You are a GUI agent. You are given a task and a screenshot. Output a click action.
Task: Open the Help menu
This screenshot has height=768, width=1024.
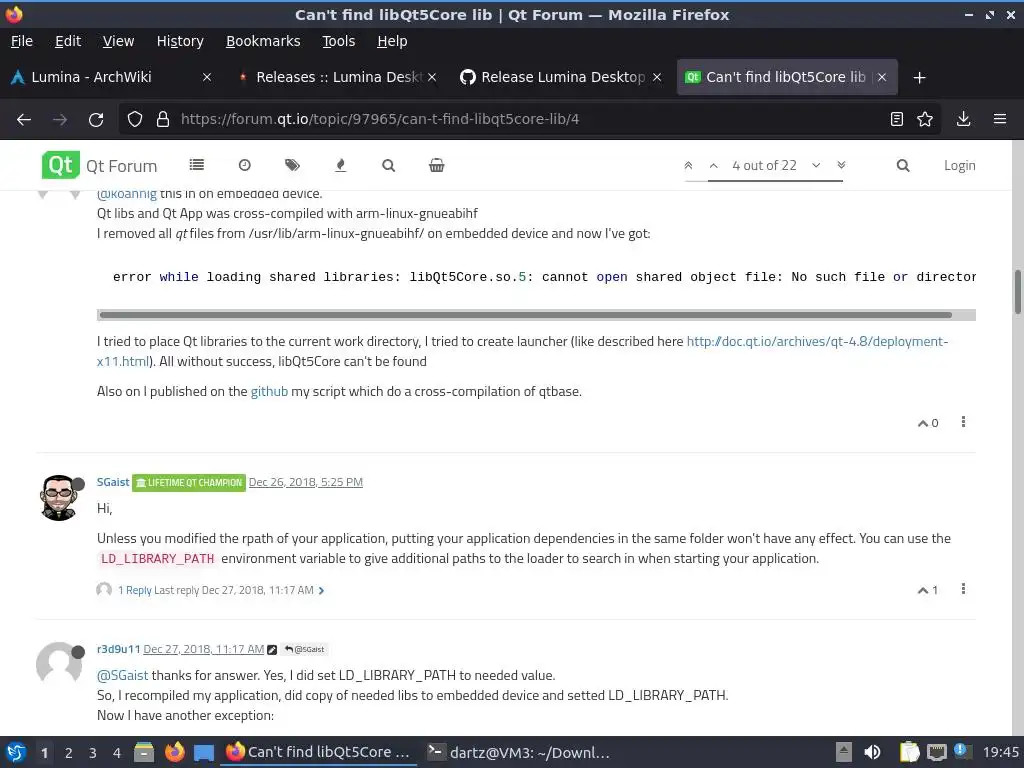pyautogui.click(x=392, y=41)
